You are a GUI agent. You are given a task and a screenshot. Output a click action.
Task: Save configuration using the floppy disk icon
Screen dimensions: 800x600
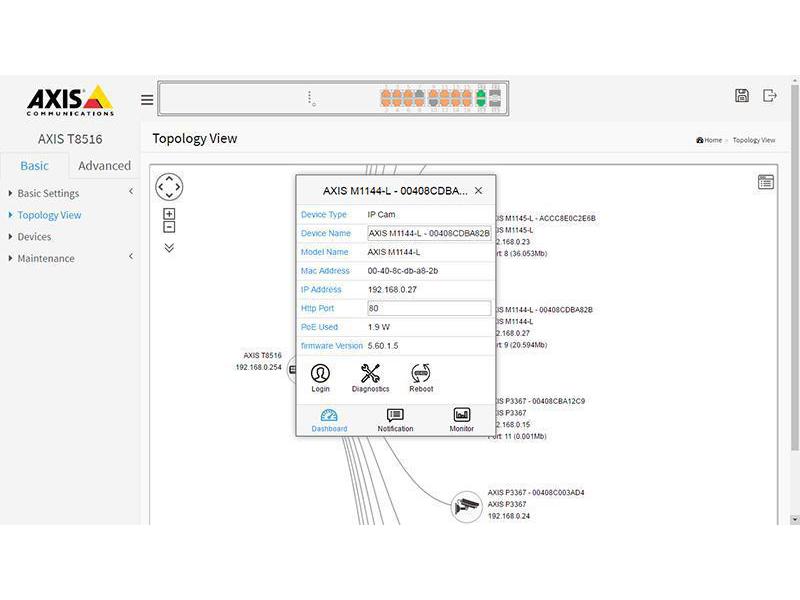(x=741, y=95)
